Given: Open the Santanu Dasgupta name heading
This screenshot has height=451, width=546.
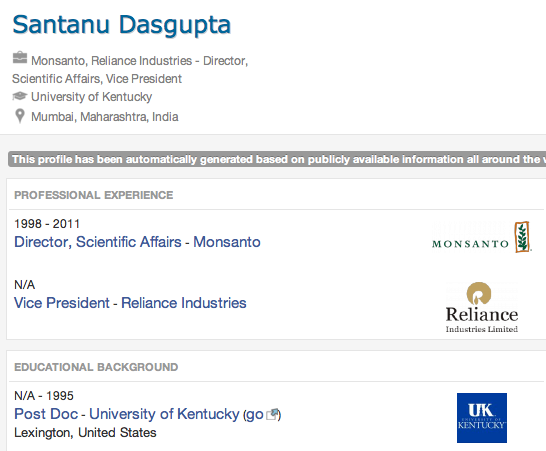Looking at the screenshot, I should coord(122,25).
